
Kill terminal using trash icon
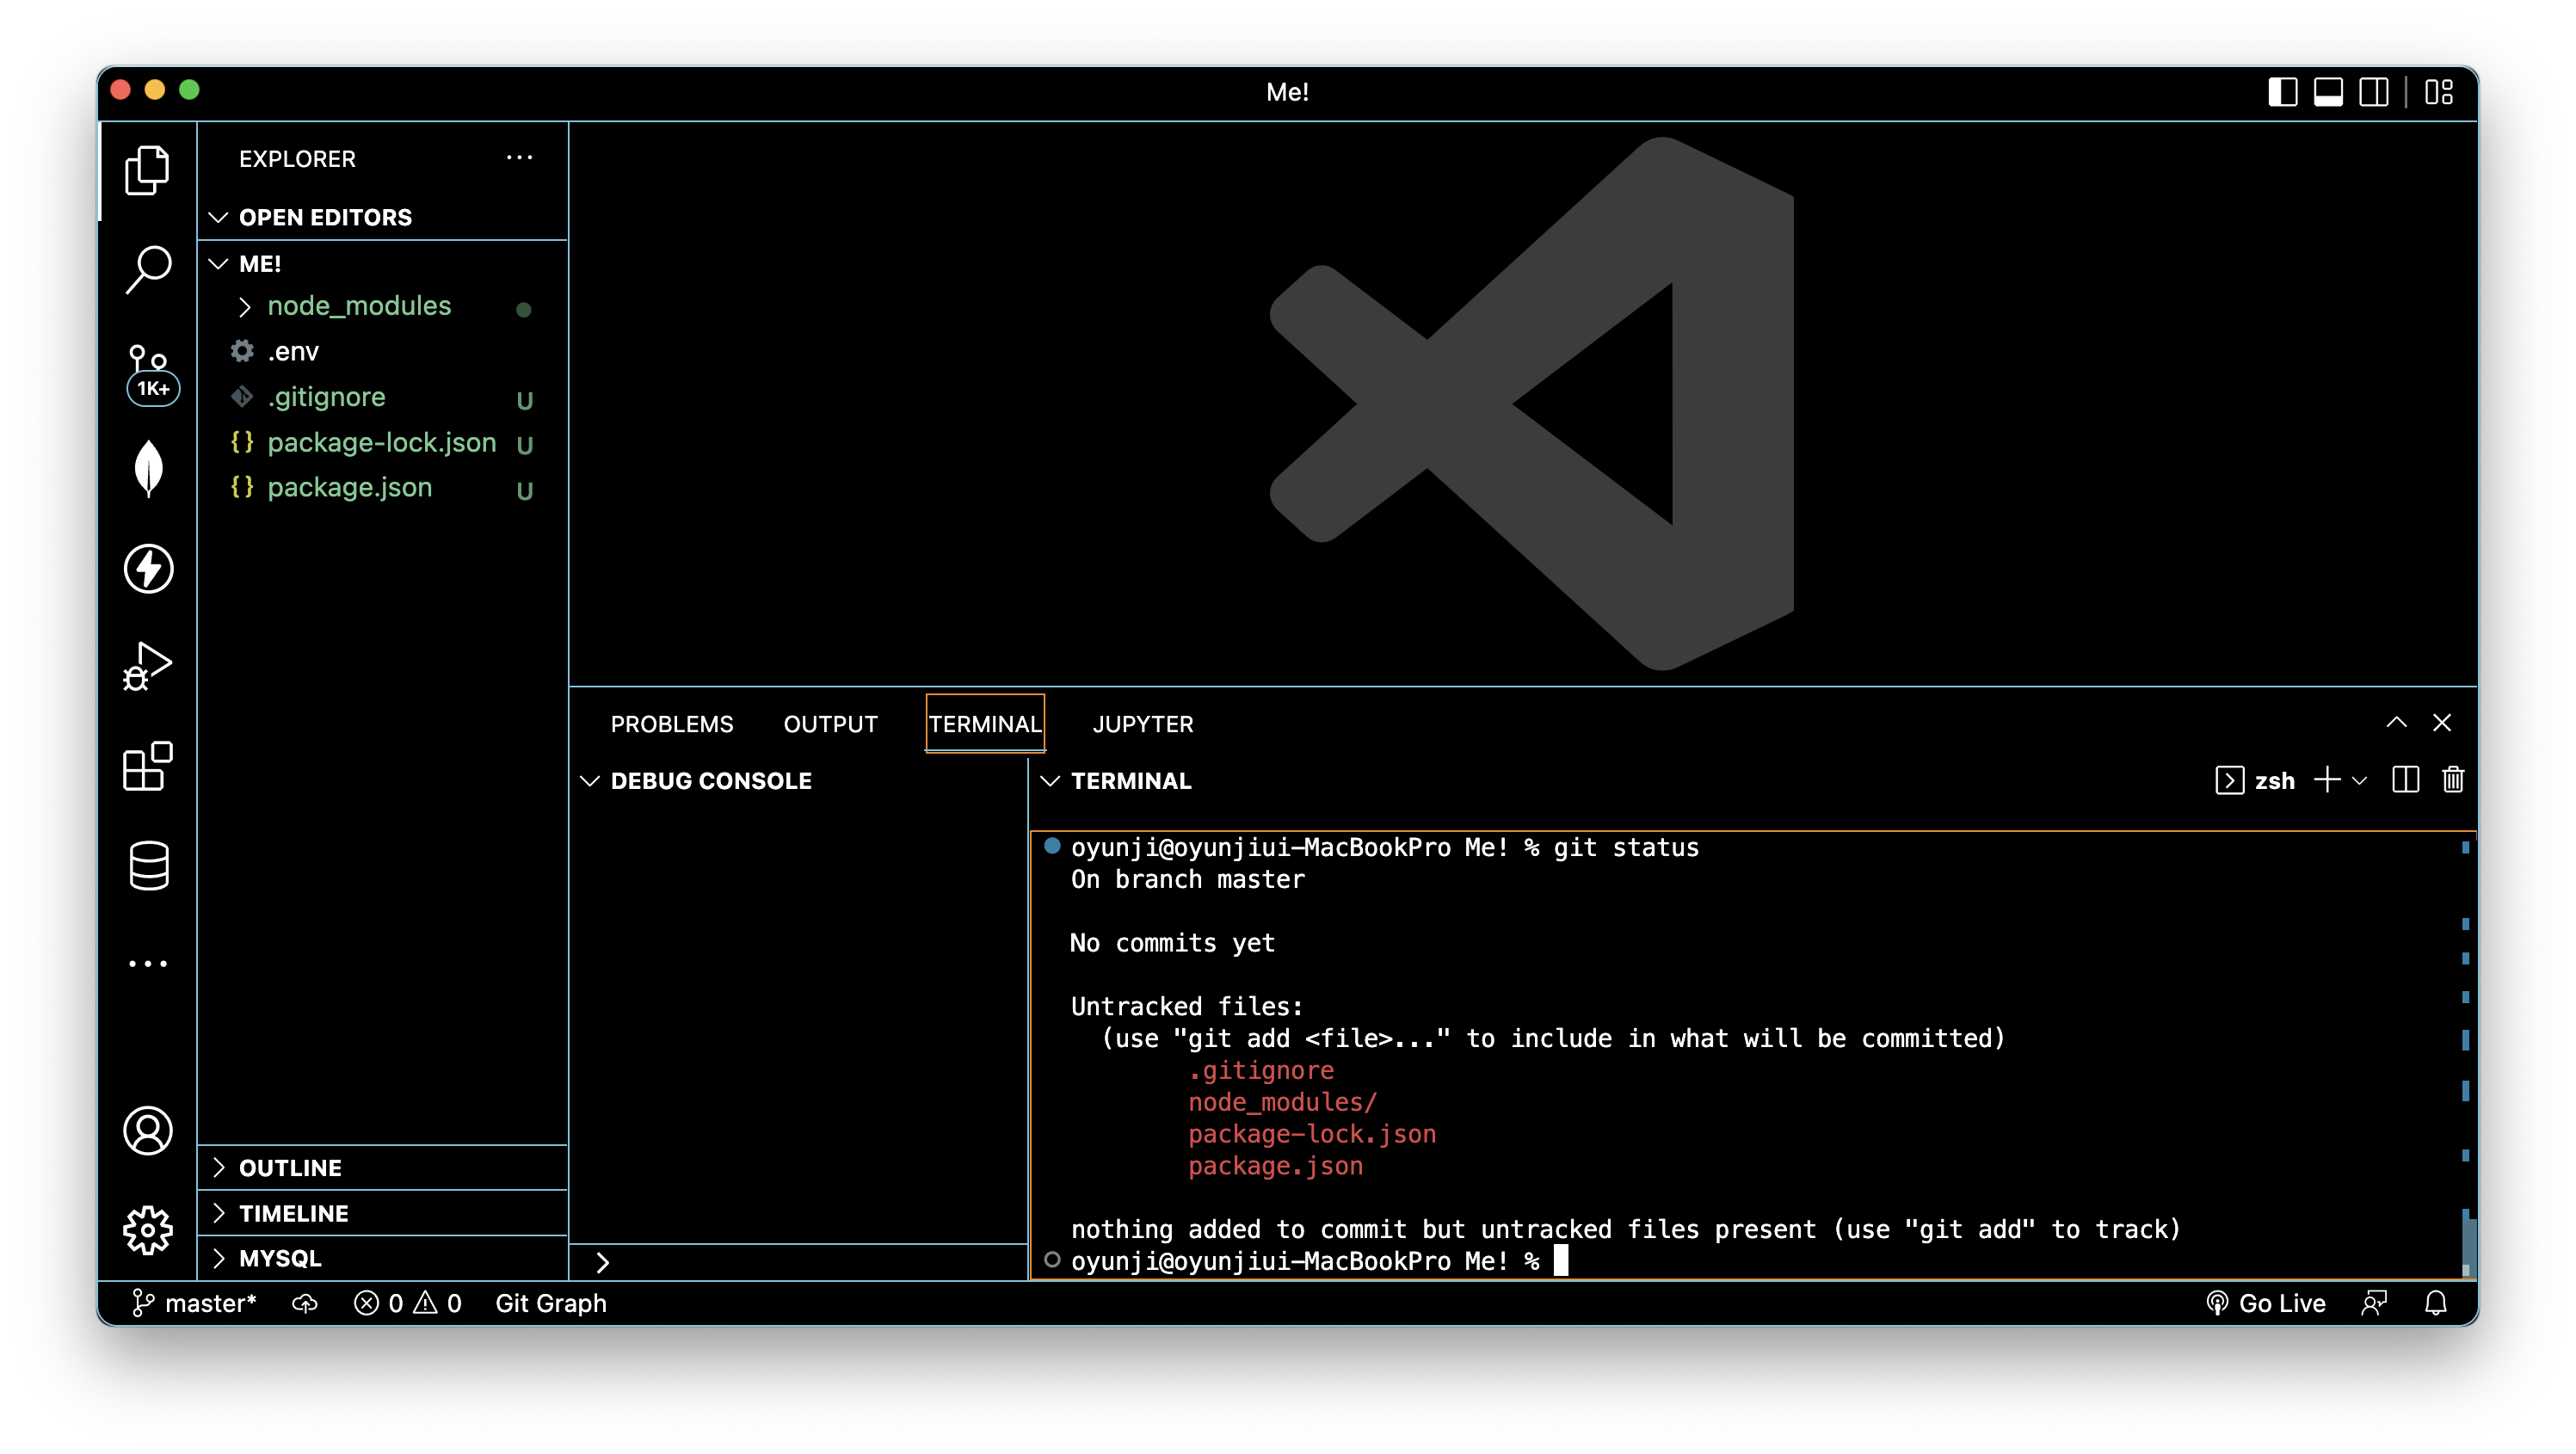pos(2452,781)
